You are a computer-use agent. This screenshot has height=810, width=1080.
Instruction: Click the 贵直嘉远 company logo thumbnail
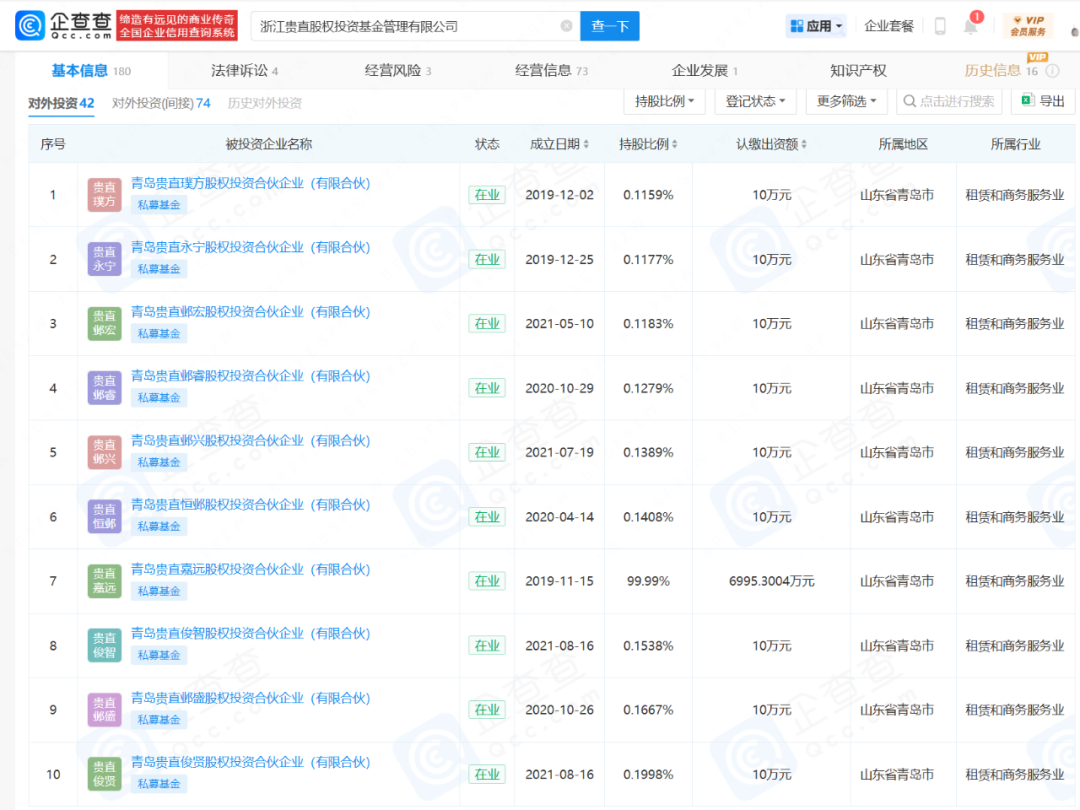[x=104, y=581]
